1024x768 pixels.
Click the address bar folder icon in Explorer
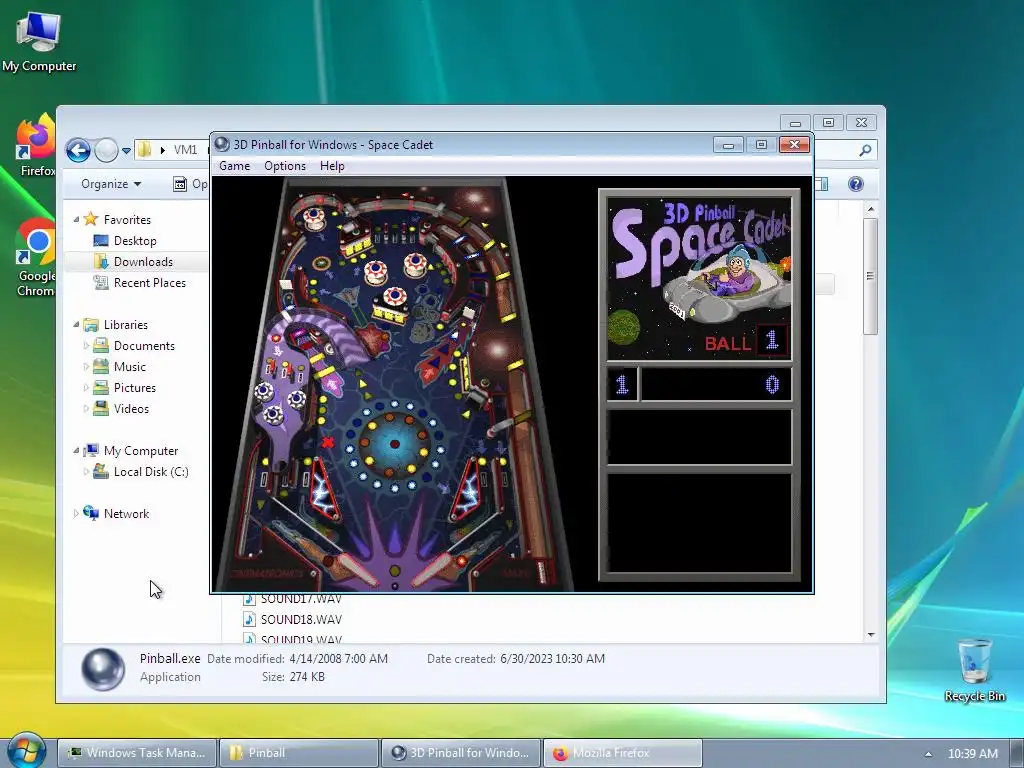(144, 150)
